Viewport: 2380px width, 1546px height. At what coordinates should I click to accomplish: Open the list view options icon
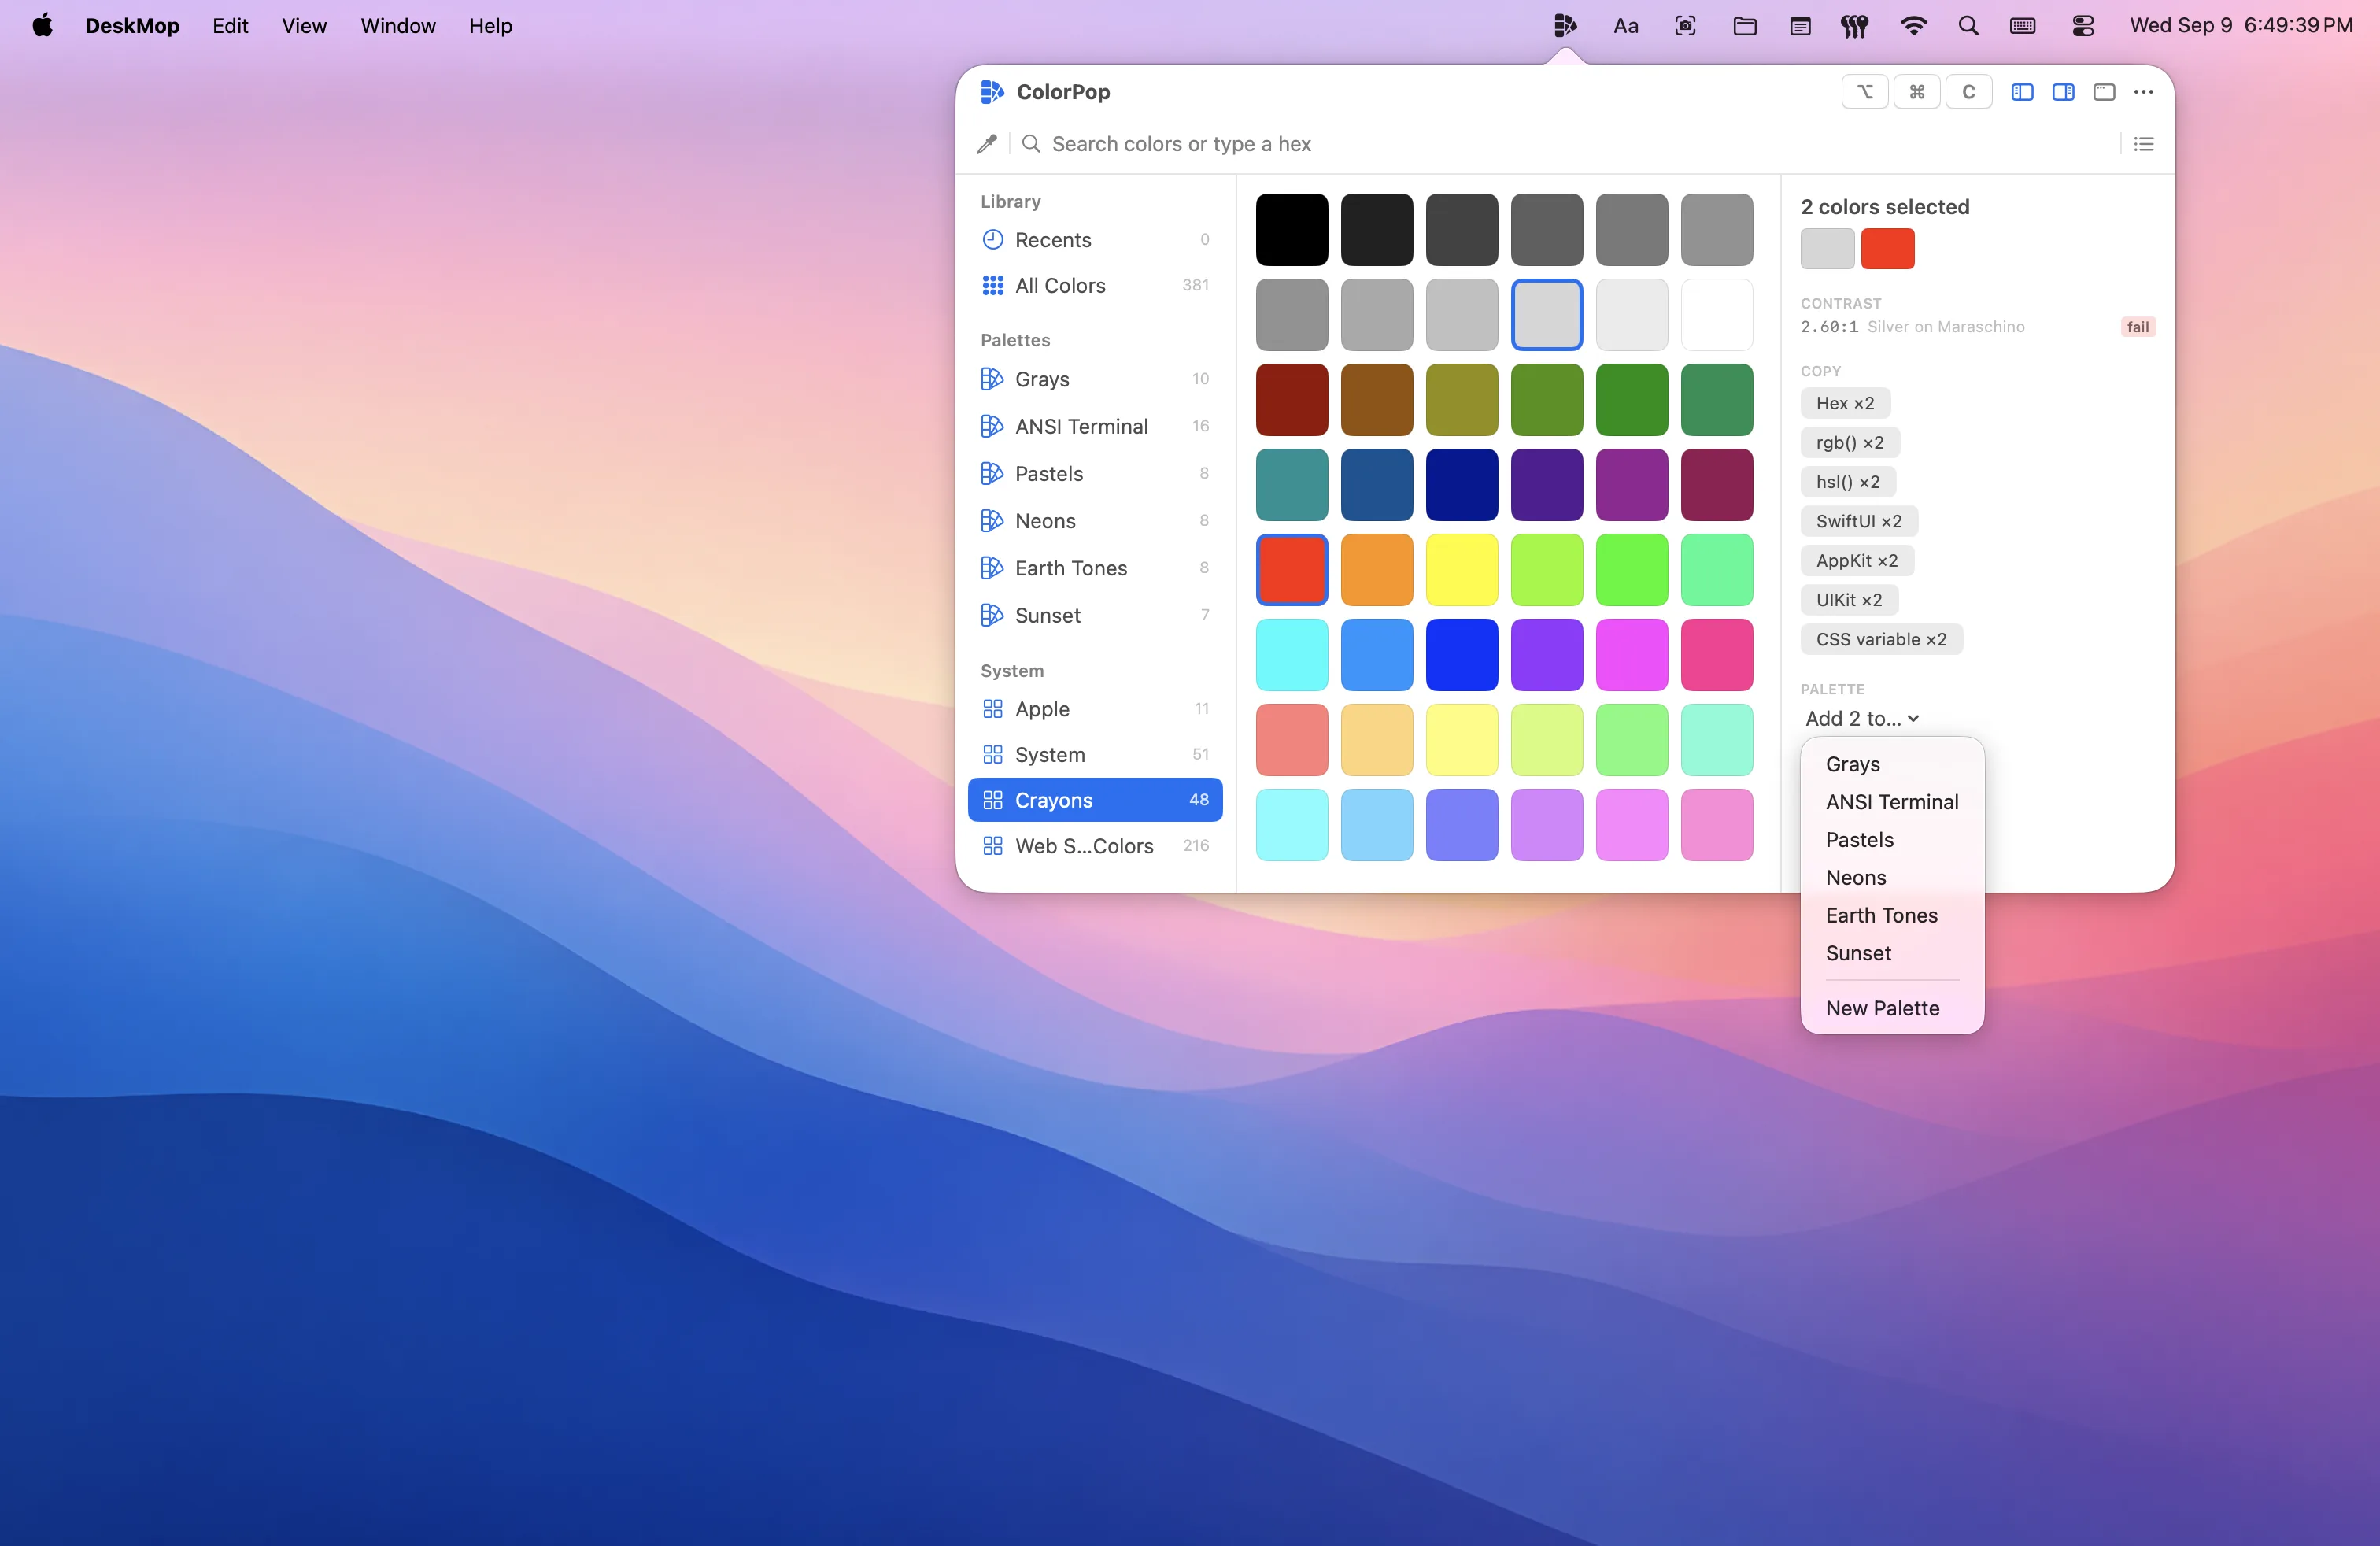point(2144,144)
